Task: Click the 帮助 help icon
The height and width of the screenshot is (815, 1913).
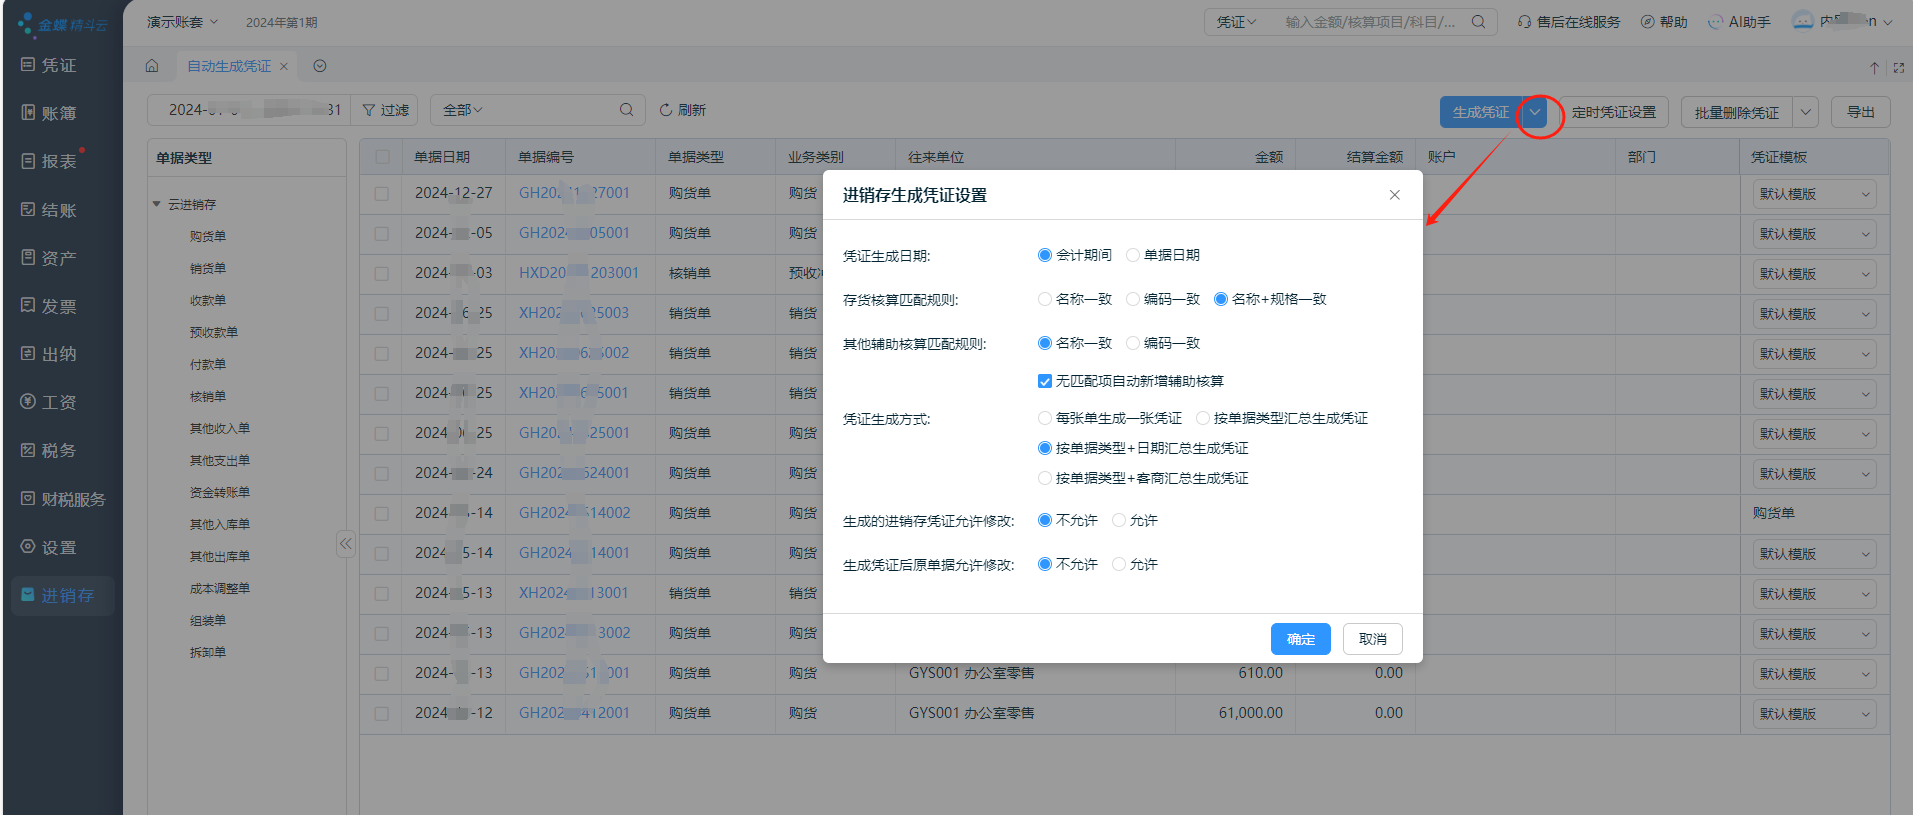Action: (x=1647, y=22)
